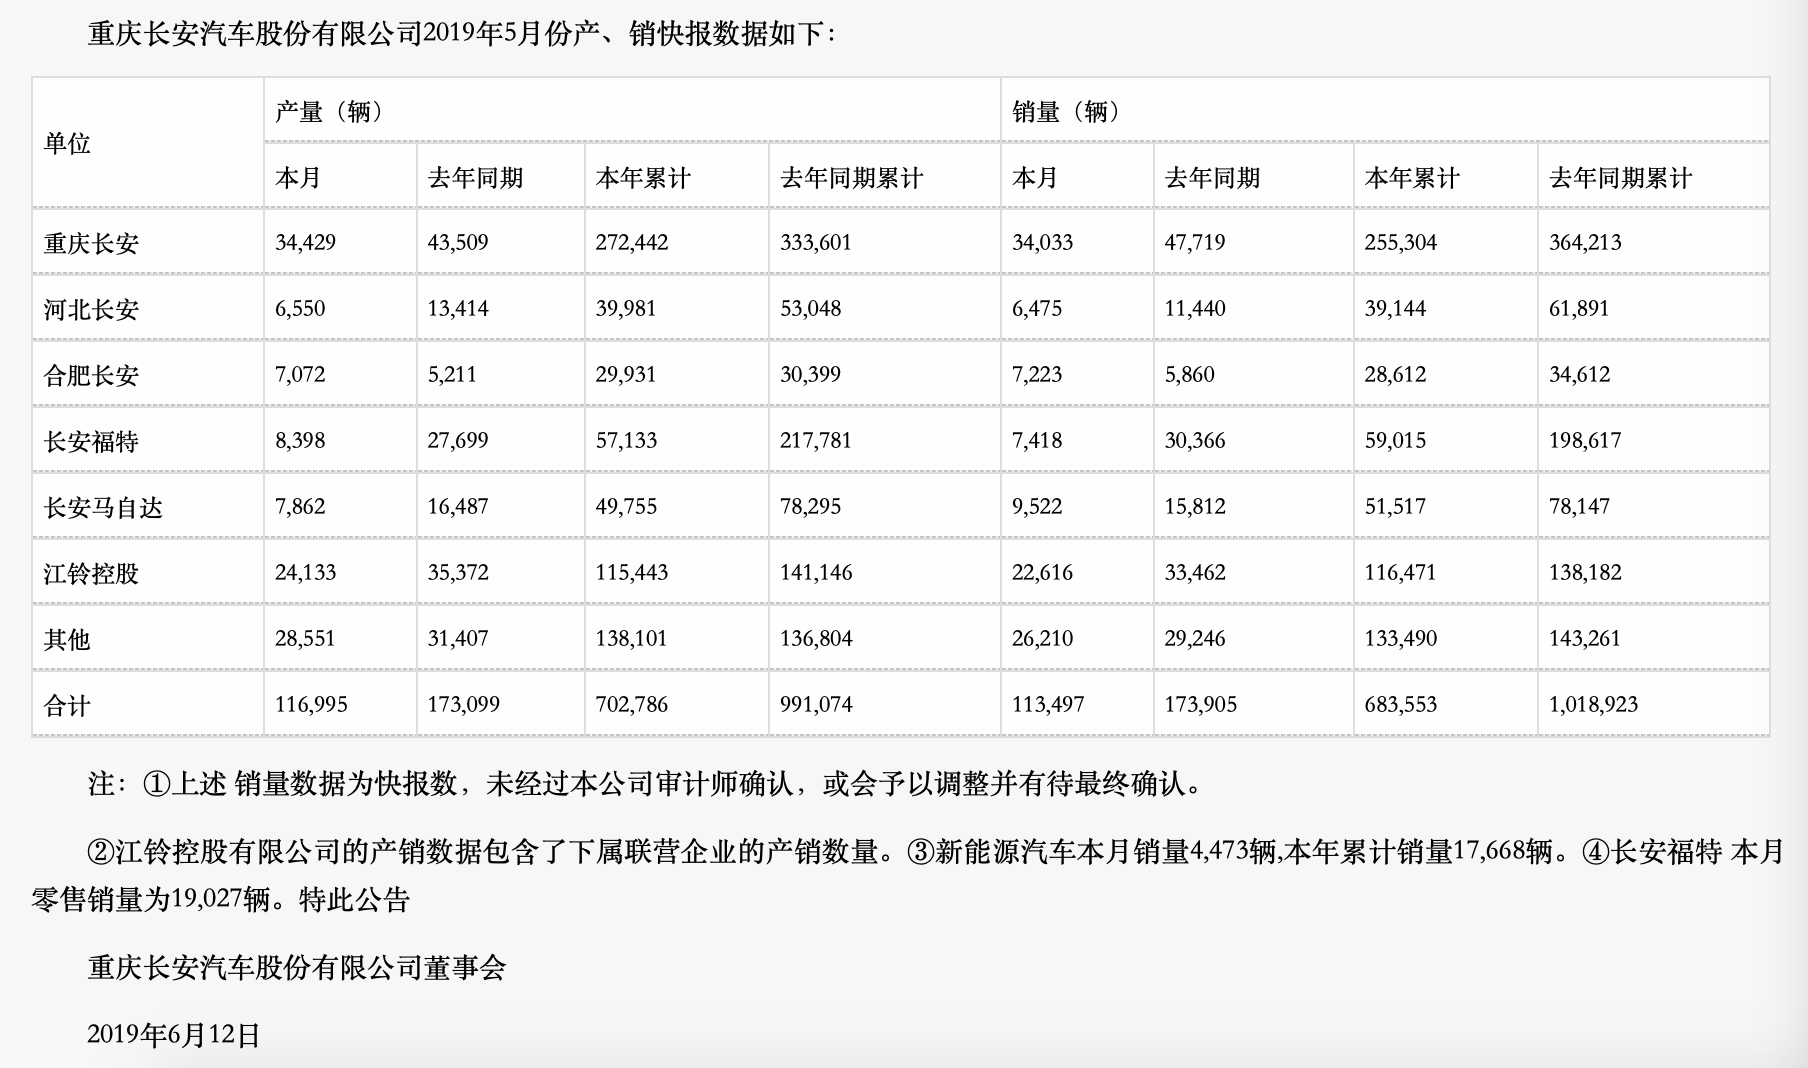Select the 重庆长安 row label
Image resolution: width=1808 pixels, height=1068 pixels.
pos(91,243)
